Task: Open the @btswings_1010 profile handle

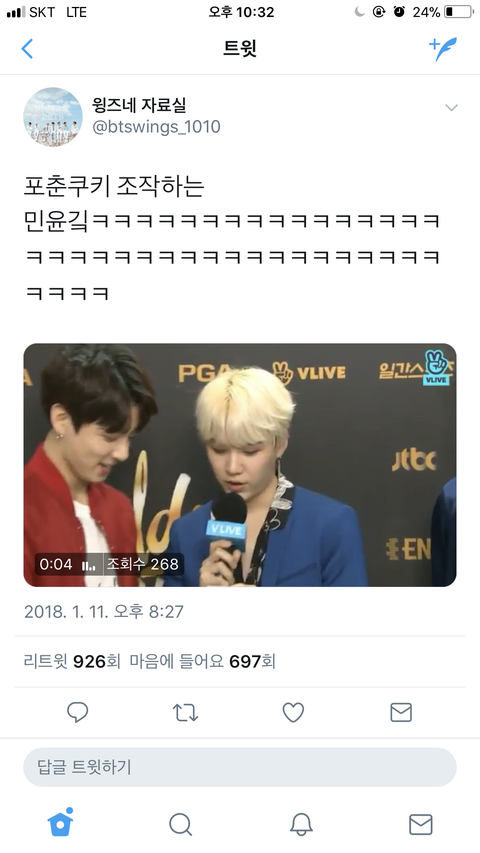Action: pyautogui.click(x=156, y=127)
